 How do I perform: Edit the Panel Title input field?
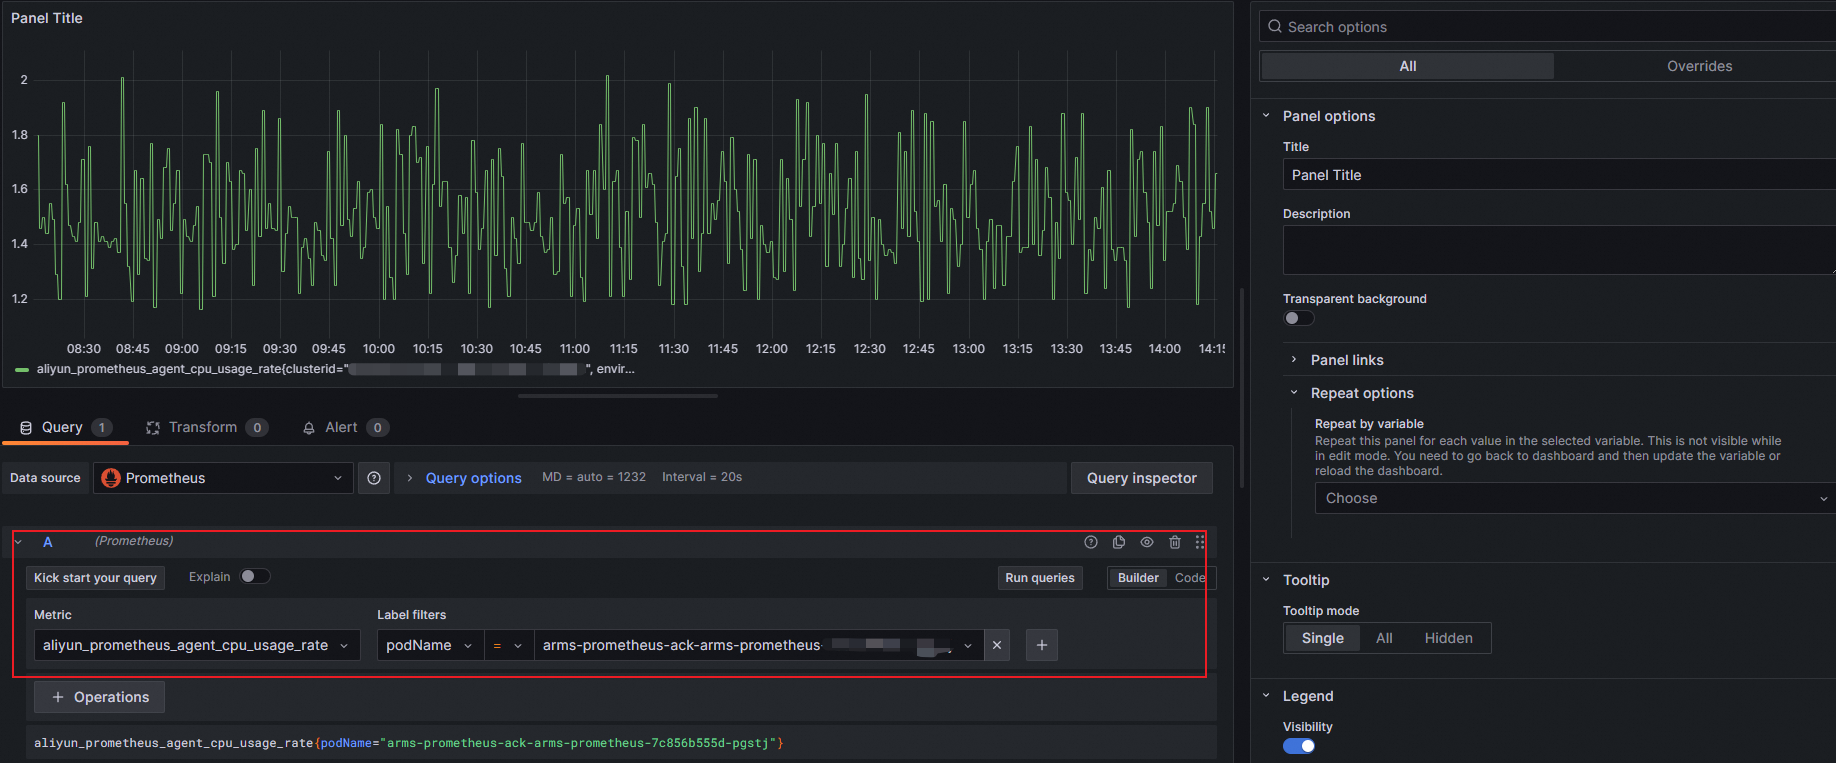(1560, 175)
